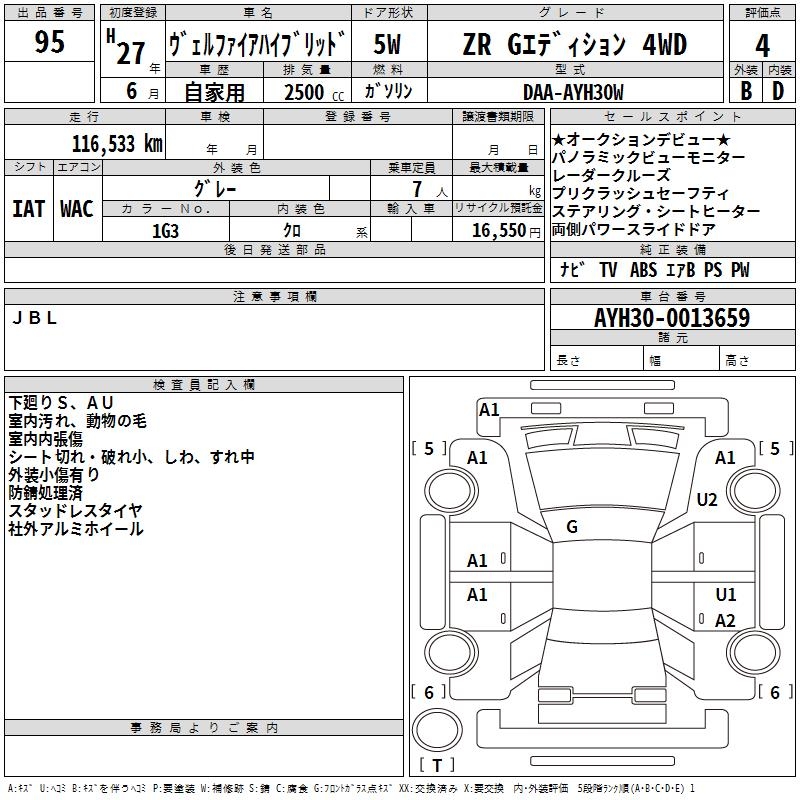Click the seating capacity 7 人
Screen dimensions: 800x800
tap(430, 190)
